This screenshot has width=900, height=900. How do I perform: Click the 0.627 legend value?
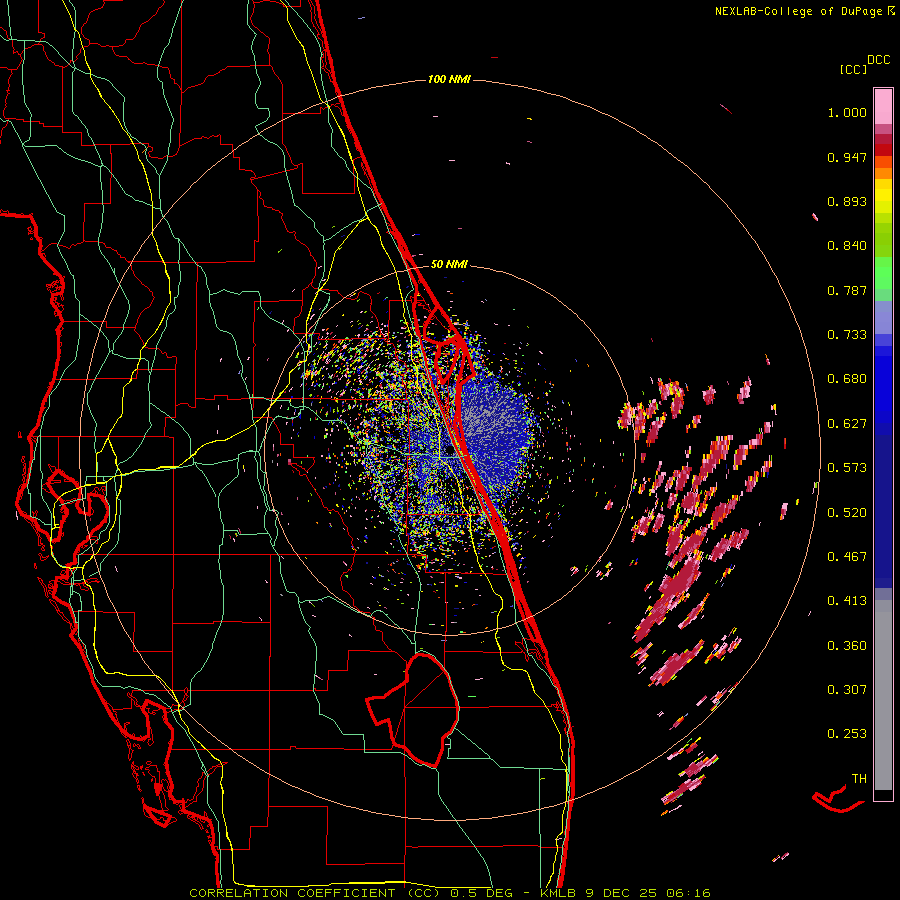point(847,424)
